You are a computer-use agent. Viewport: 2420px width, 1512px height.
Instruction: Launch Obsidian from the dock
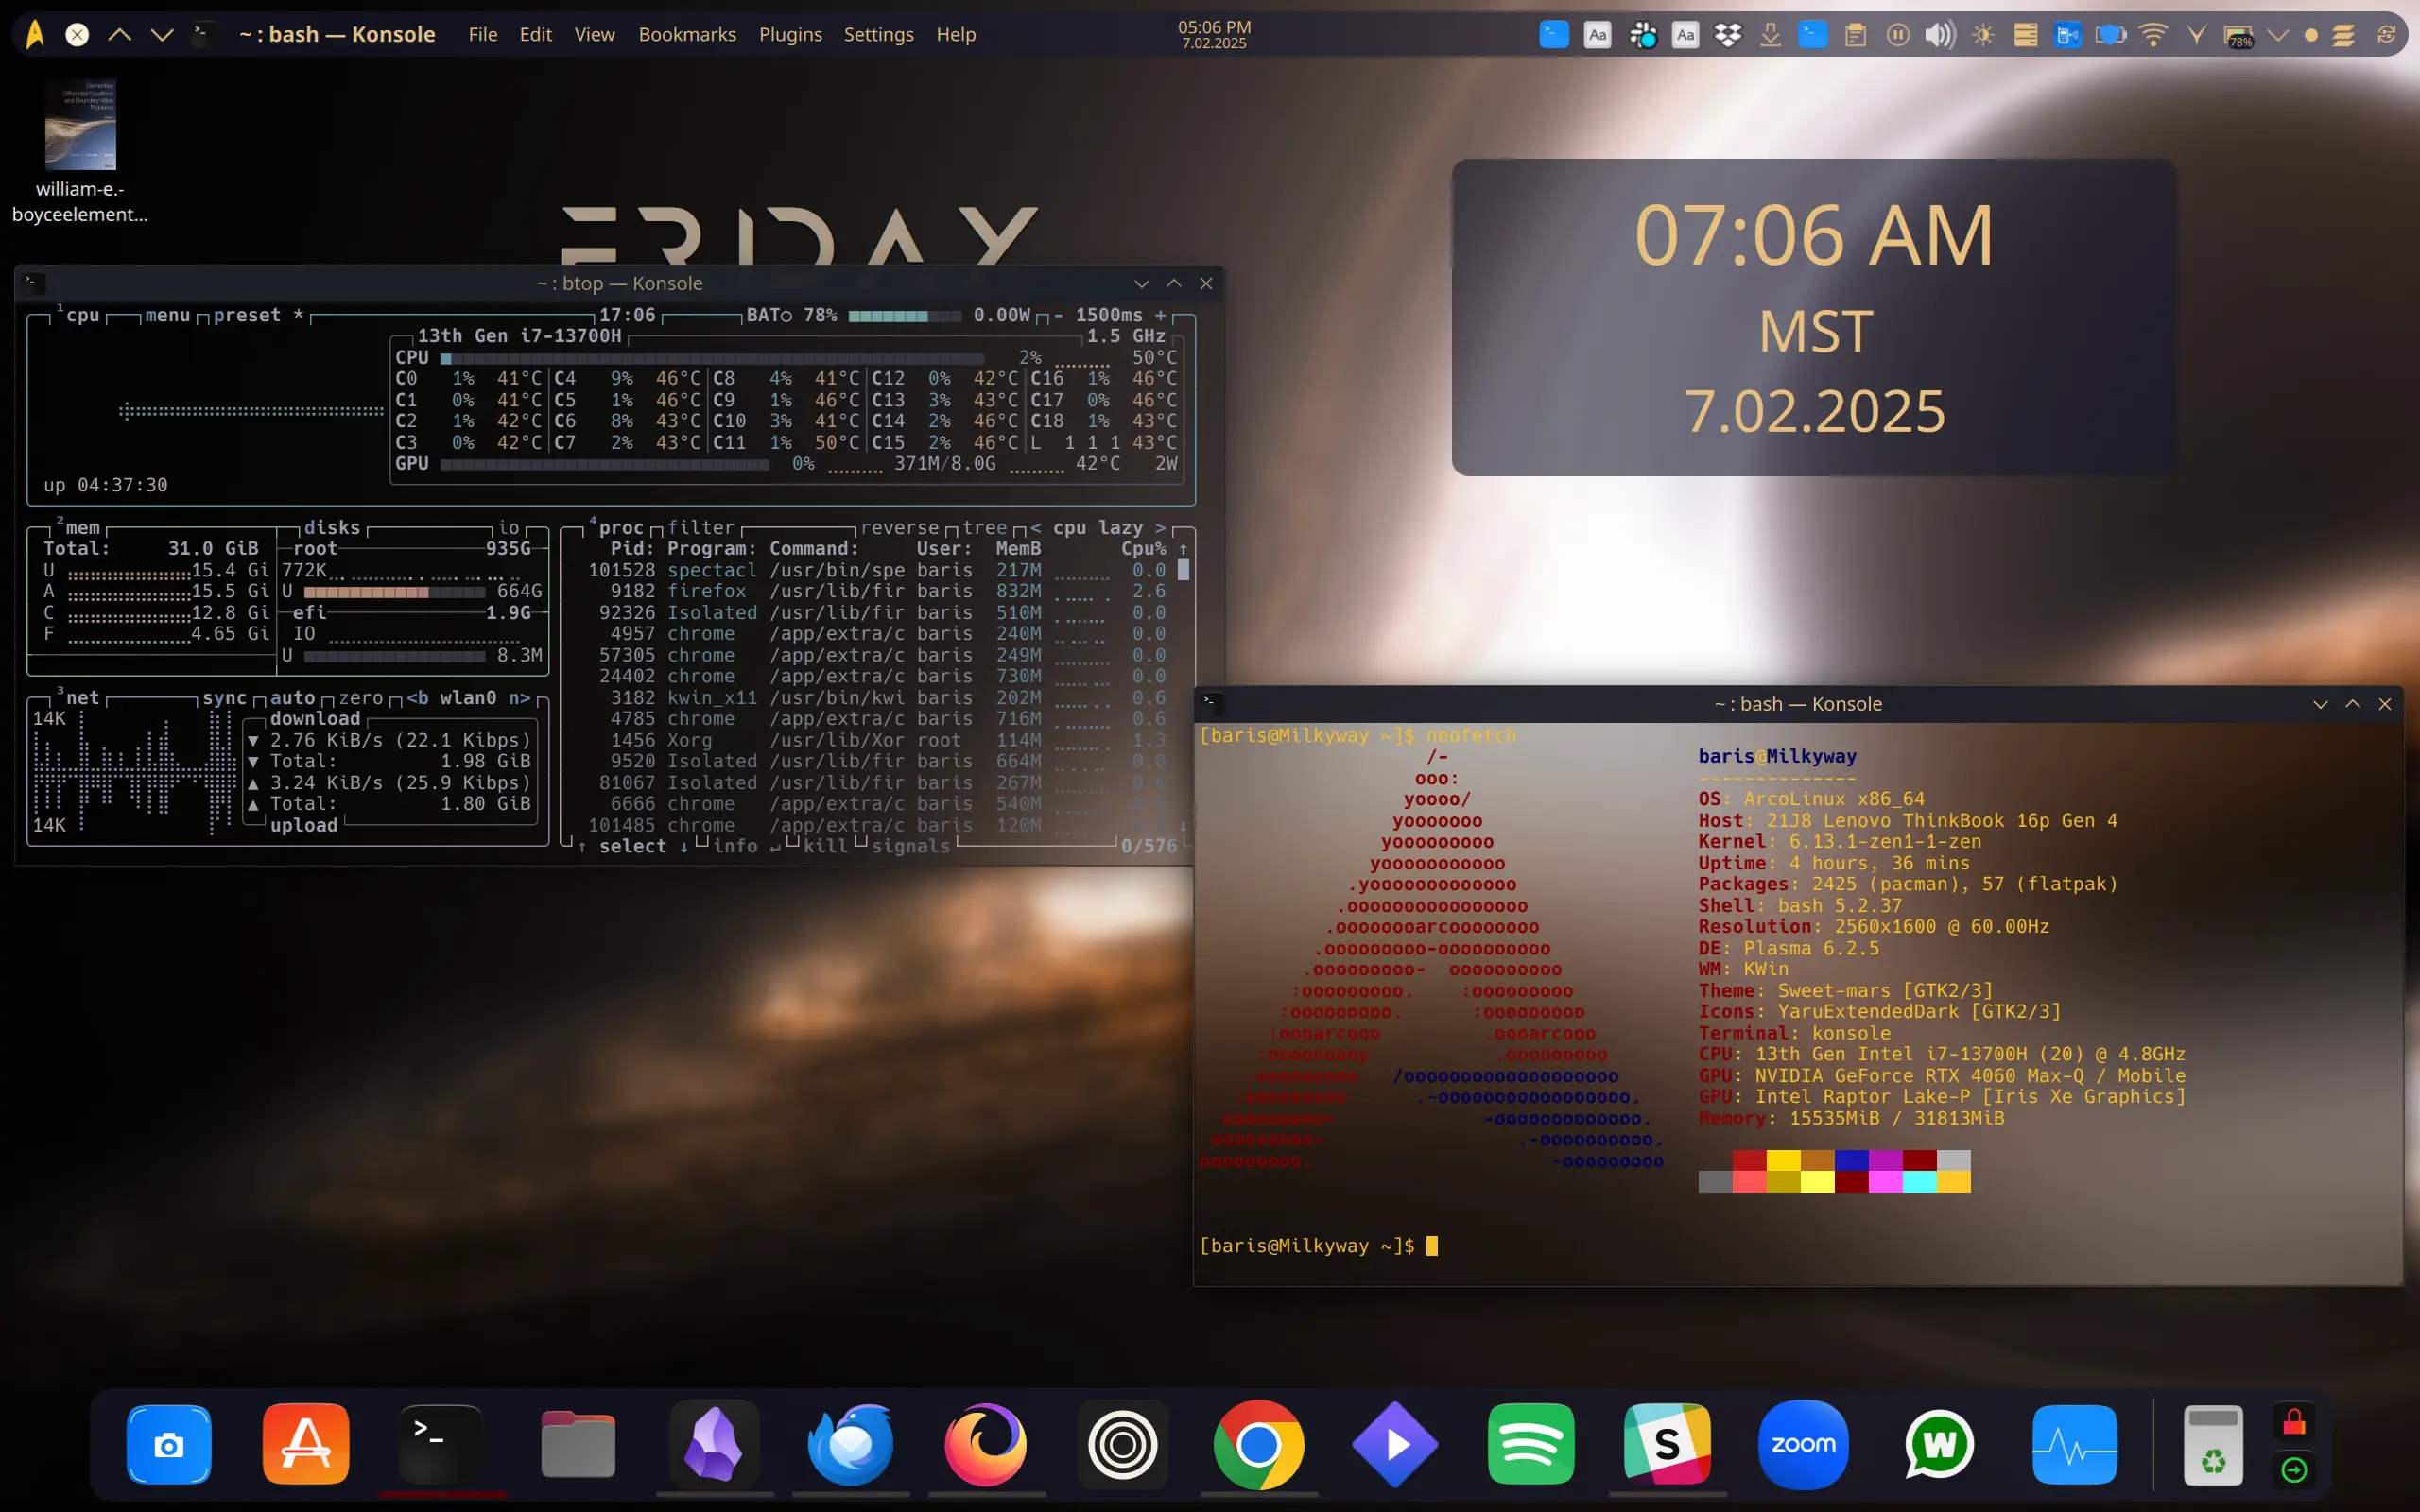pos(713,1444)
